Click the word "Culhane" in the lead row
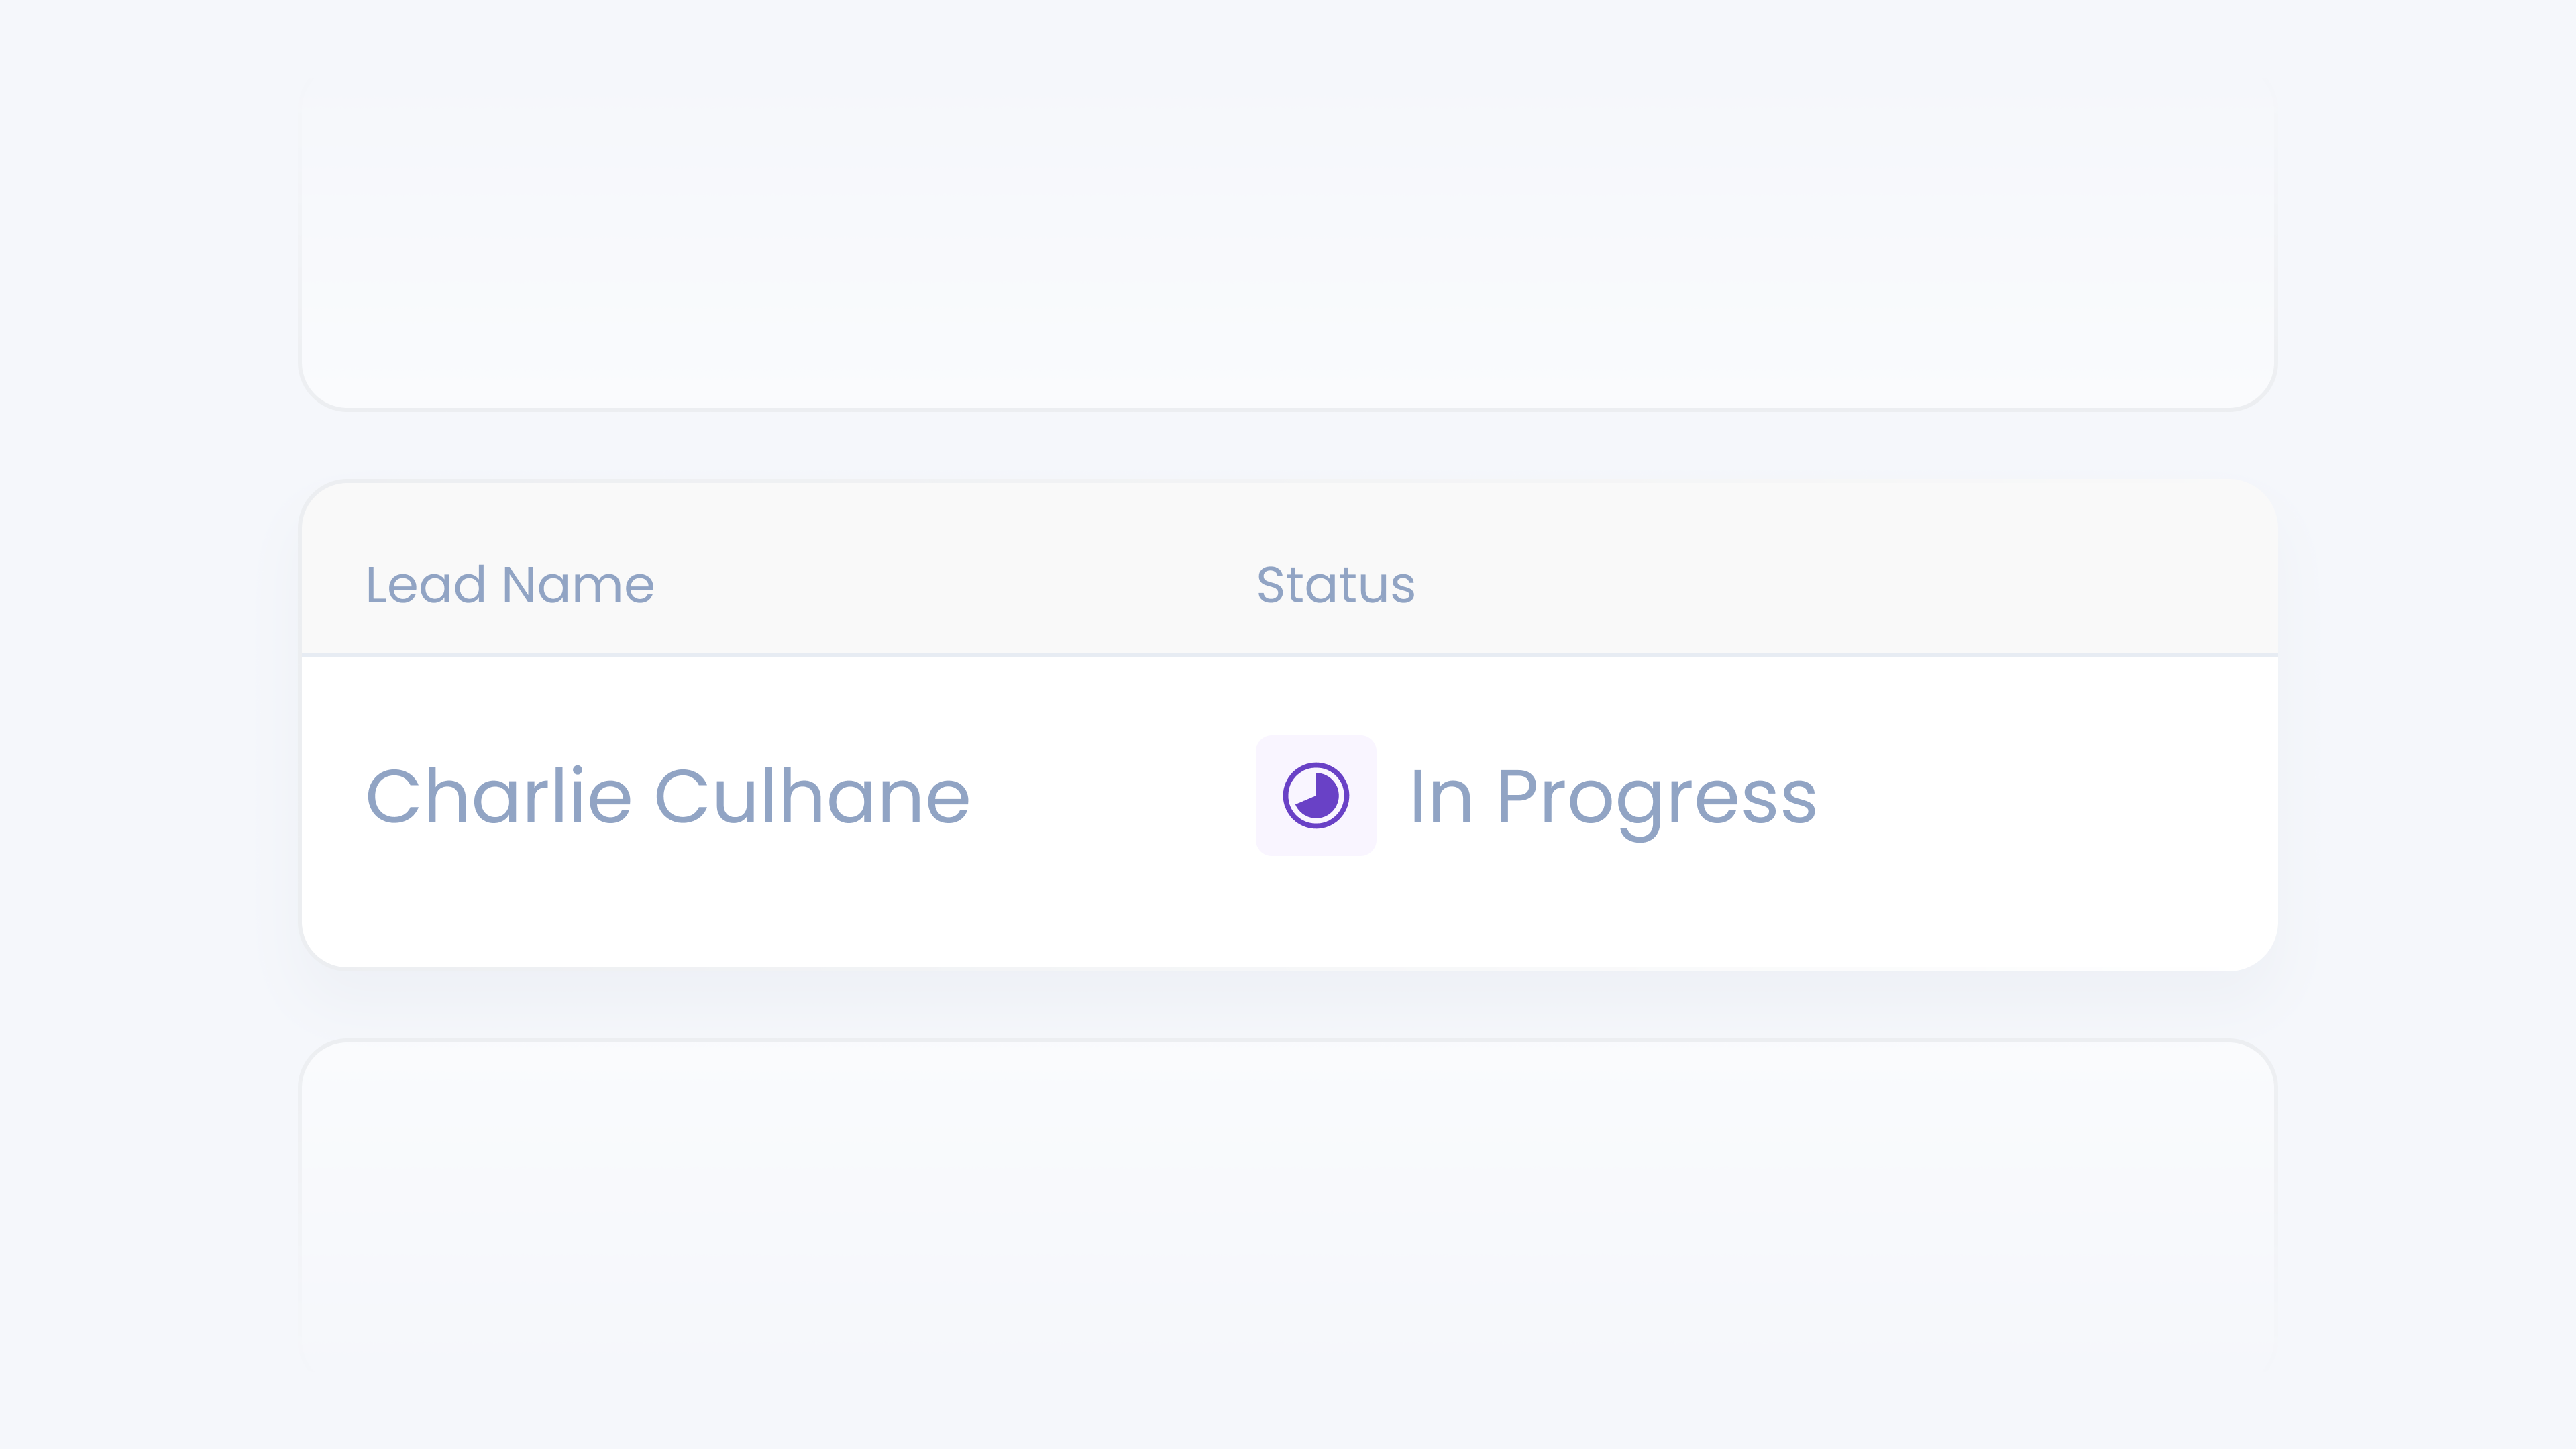This screenshot has height=1449, width=2576. tap(812, 797)
